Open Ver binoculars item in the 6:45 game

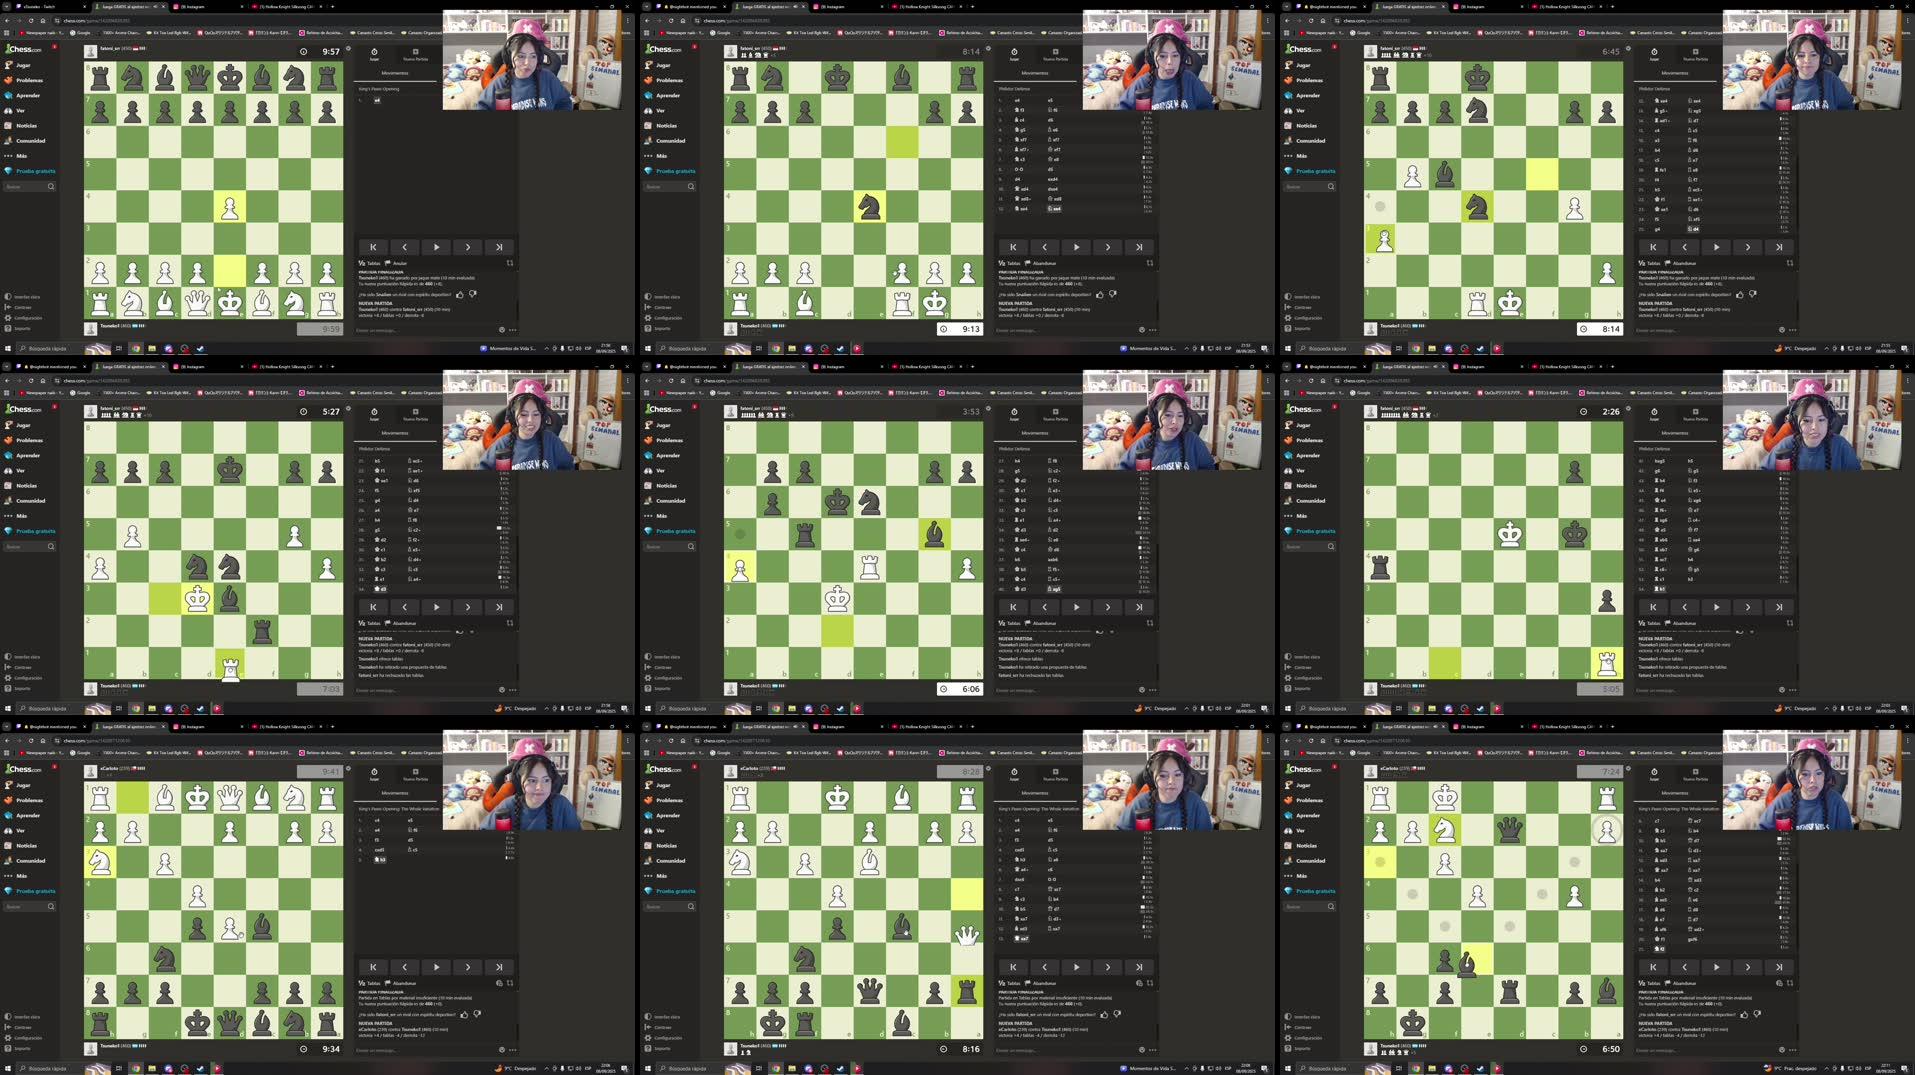(x=1296, y=110)
